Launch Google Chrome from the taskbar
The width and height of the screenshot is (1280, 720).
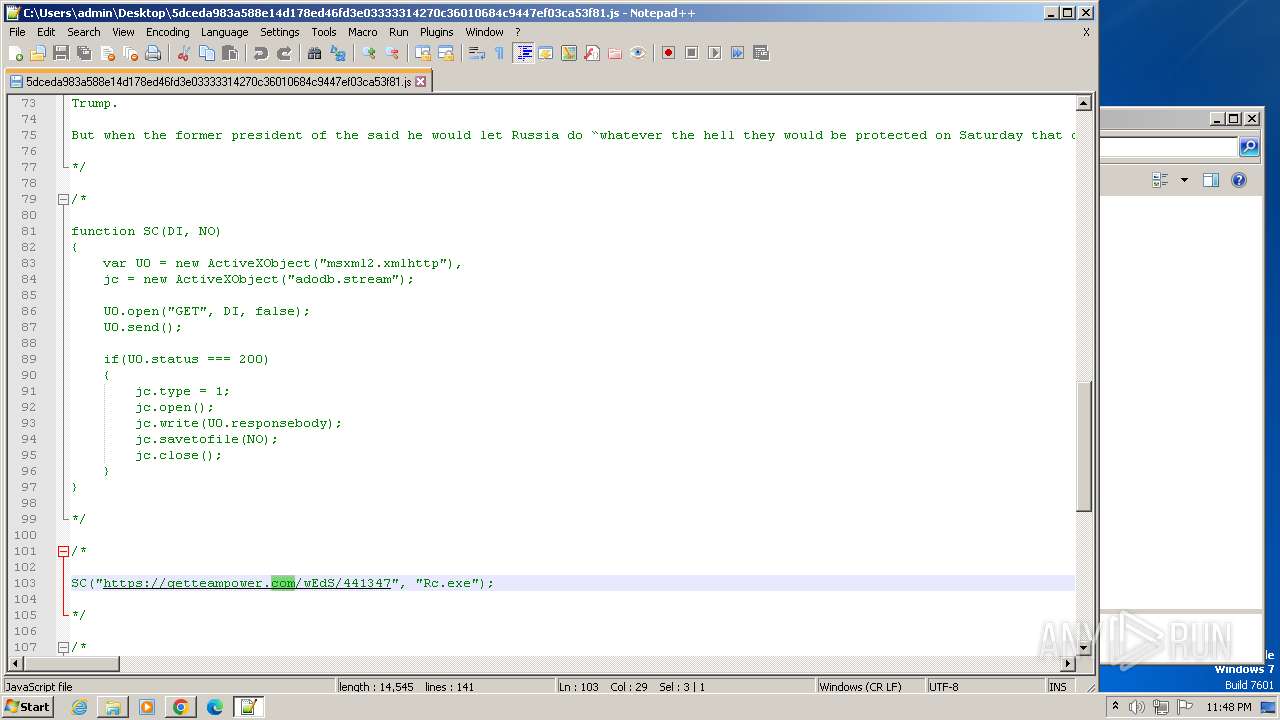coord(180,707)
